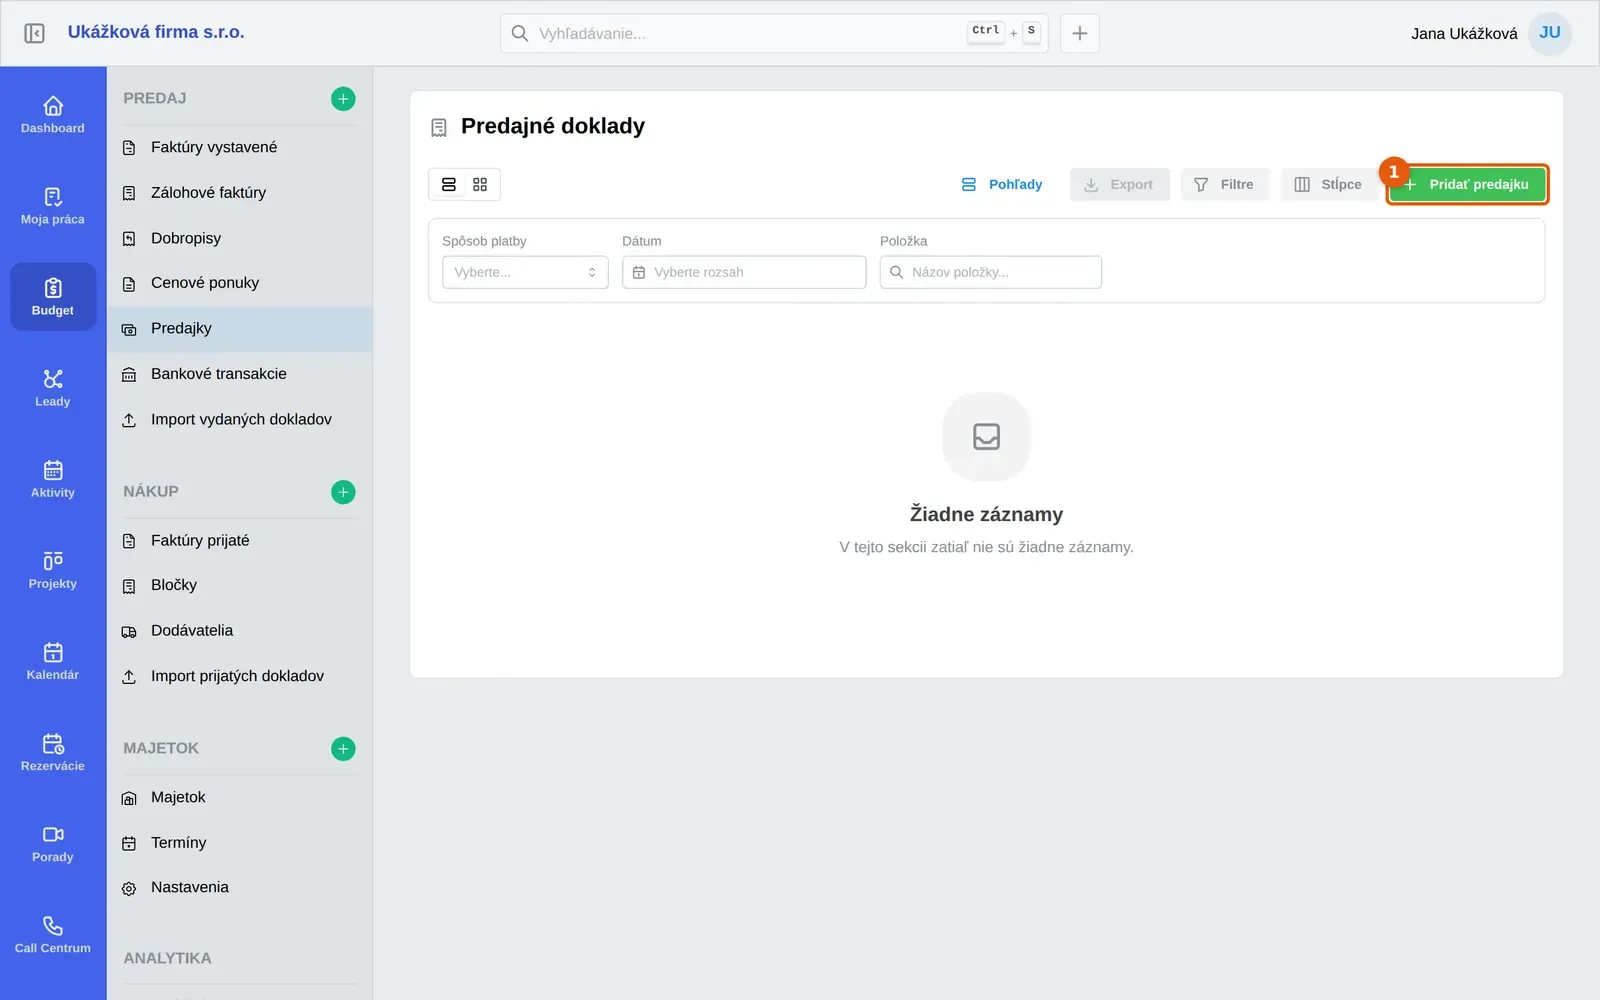Image resolution: width=1600 pixels, height=1000 pixels.
Task: Open the Projekty module
Action: point(53,570)
